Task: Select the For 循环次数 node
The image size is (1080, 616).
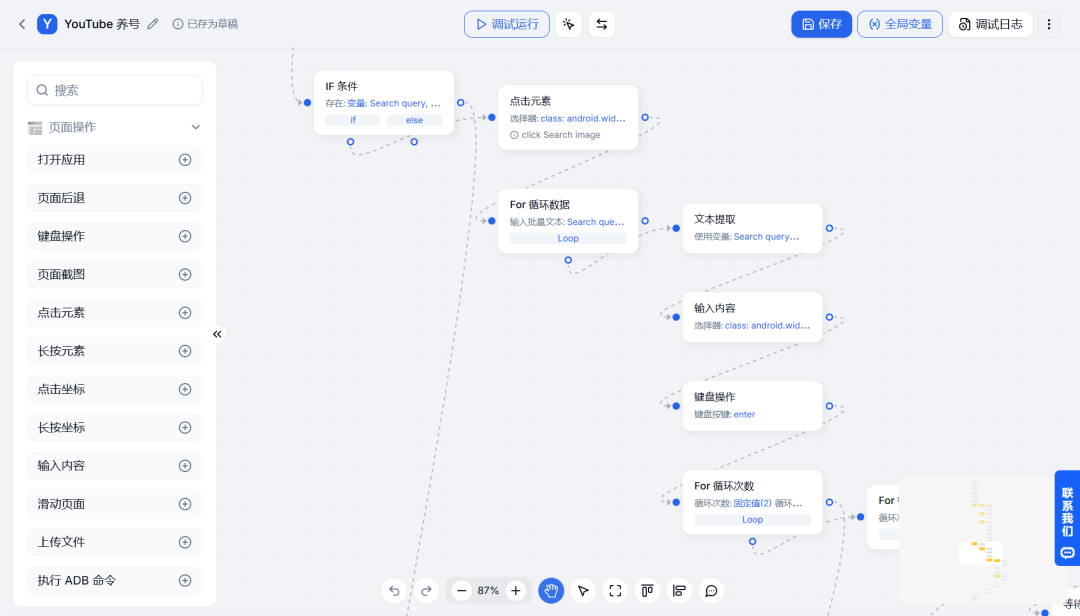Action: click(x=752, y=502)
